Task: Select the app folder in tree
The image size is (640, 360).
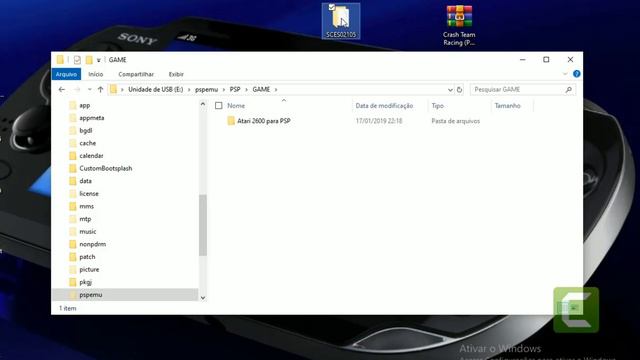Action: [x=84, y=105]
